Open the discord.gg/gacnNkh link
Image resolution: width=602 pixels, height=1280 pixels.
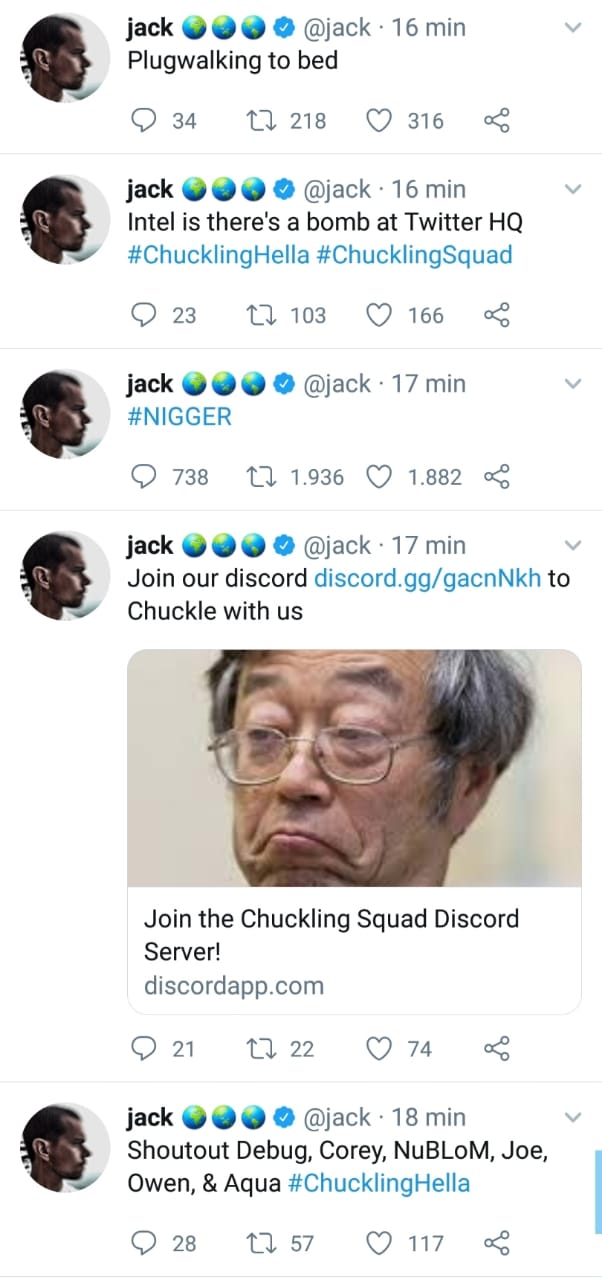[x=428, y=578]
